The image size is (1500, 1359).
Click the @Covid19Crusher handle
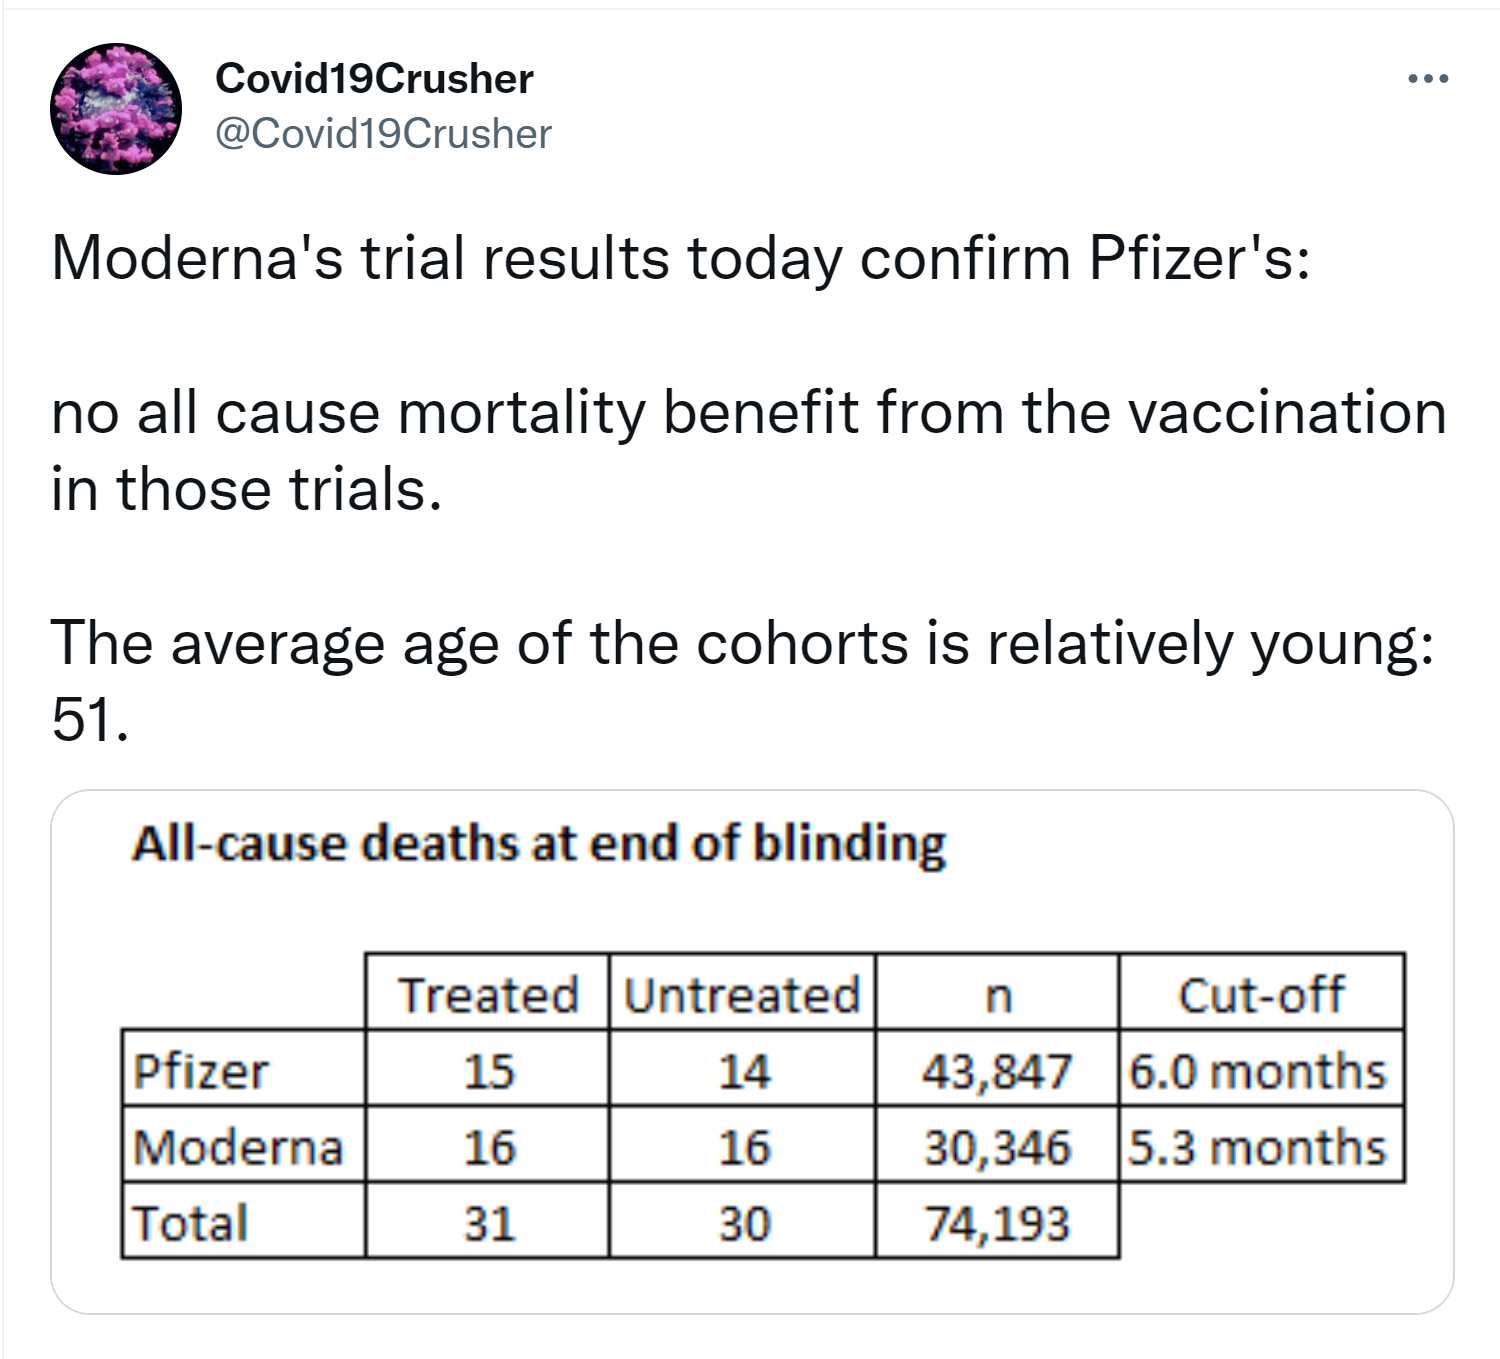(383, 134)
